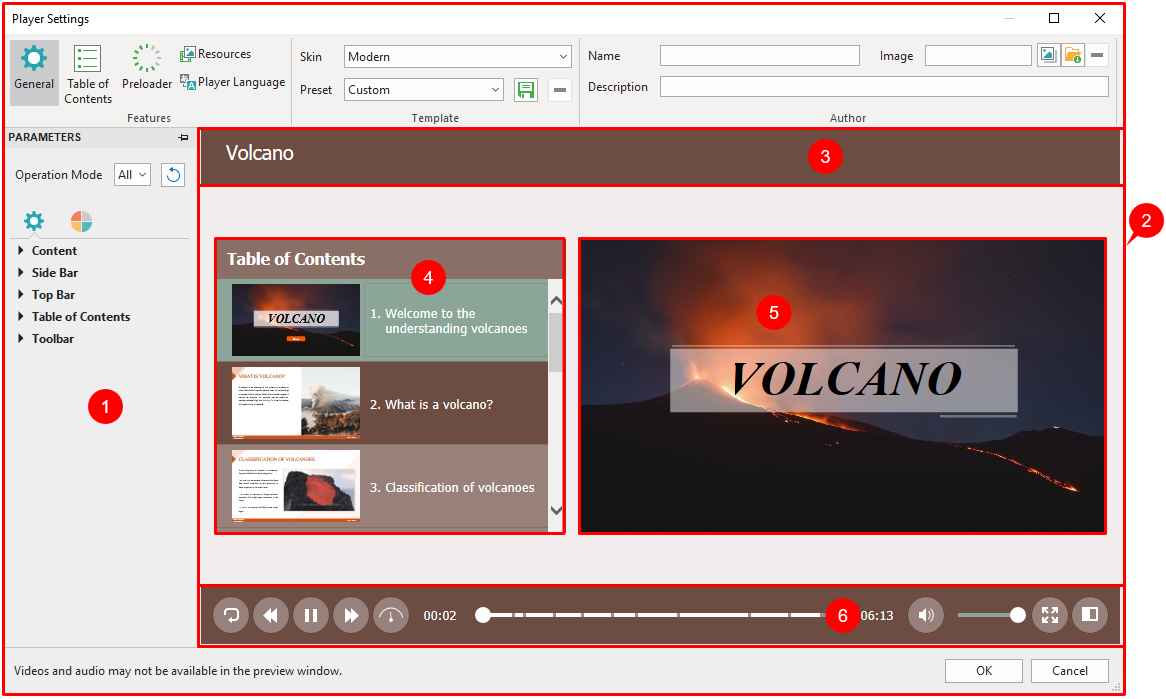Maximize the Player Settings window
Image resolution: width=1166 pixels, height=699 pixels.
coord(1054,18)
